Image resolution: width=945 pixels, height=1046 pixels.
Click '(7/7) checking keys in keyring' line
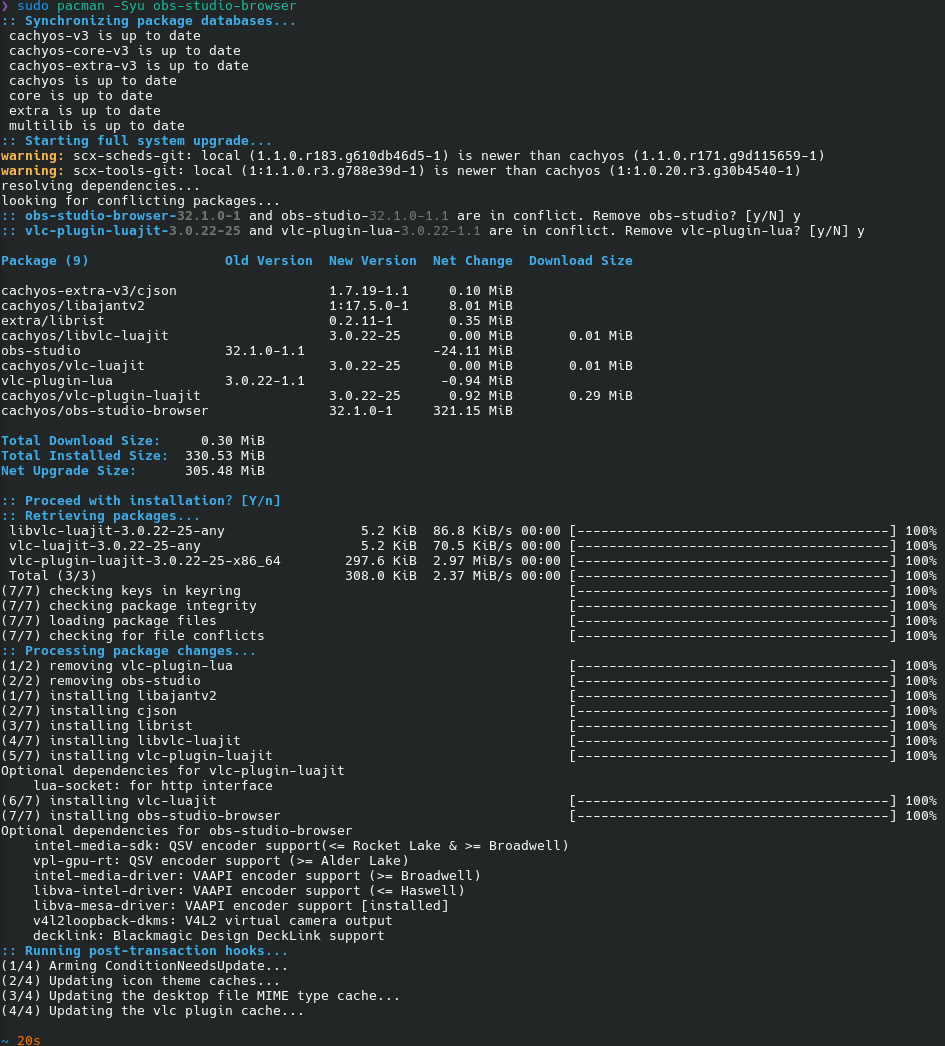click(469, 591)
